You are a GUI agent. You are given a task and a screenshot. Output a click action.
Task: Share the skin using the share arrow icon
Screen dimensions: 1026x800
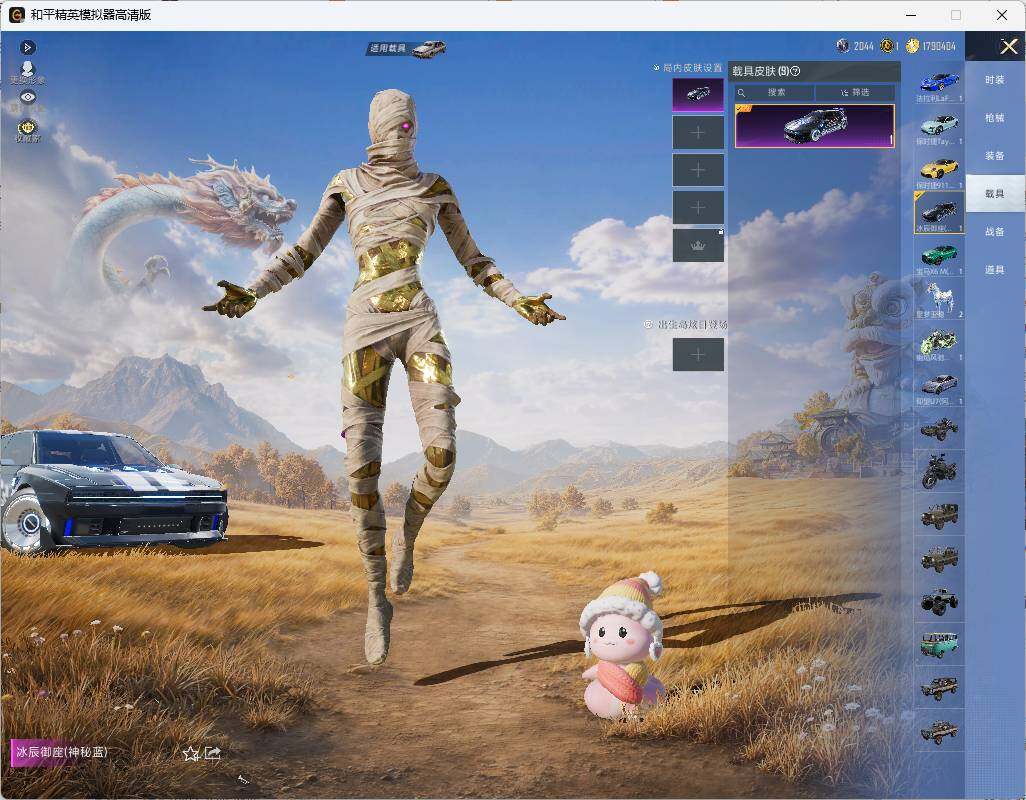(x=213, y=754)
